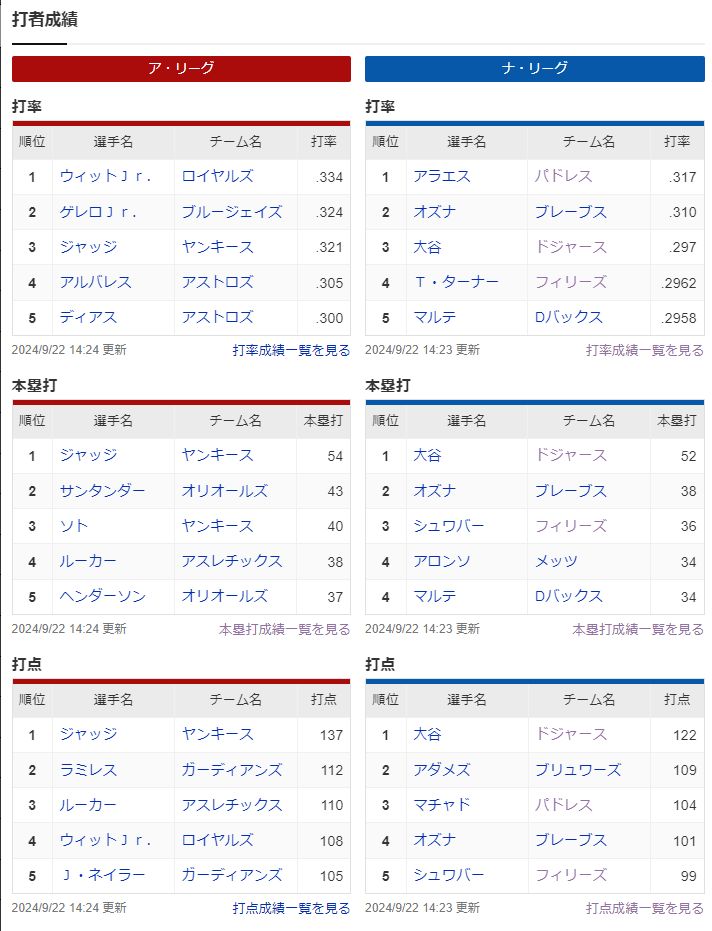Select the ア・リーグ red tab

pyautogui.click(x=181, y=68)
